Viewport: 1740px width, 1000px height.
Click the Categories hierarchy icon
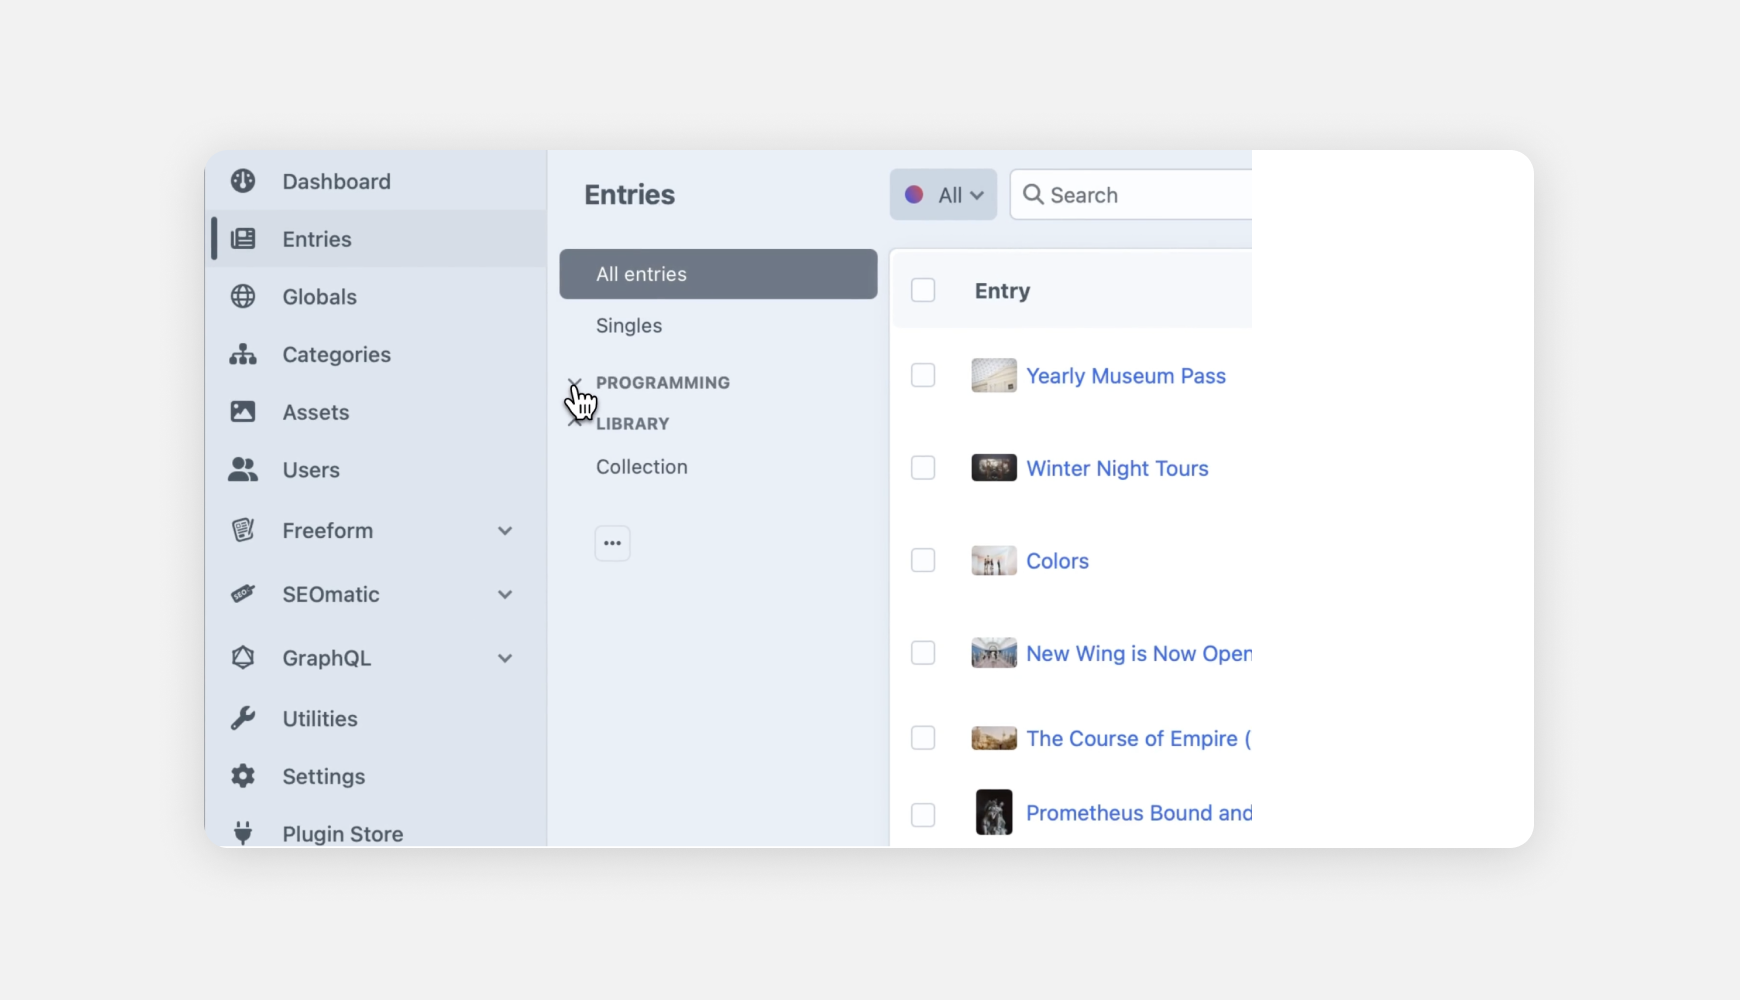click(x=243, y=354)
